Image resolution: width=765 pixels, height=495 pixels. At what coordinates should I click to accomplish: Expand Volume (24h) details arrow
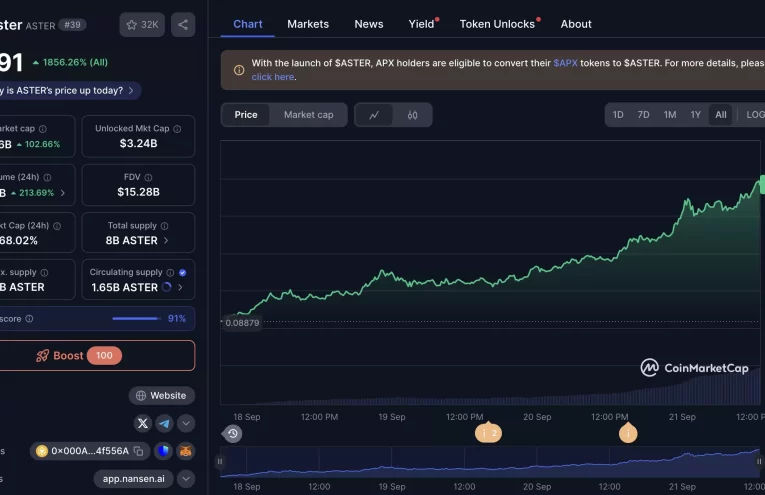pyautogui.click(x=62, y=193)
